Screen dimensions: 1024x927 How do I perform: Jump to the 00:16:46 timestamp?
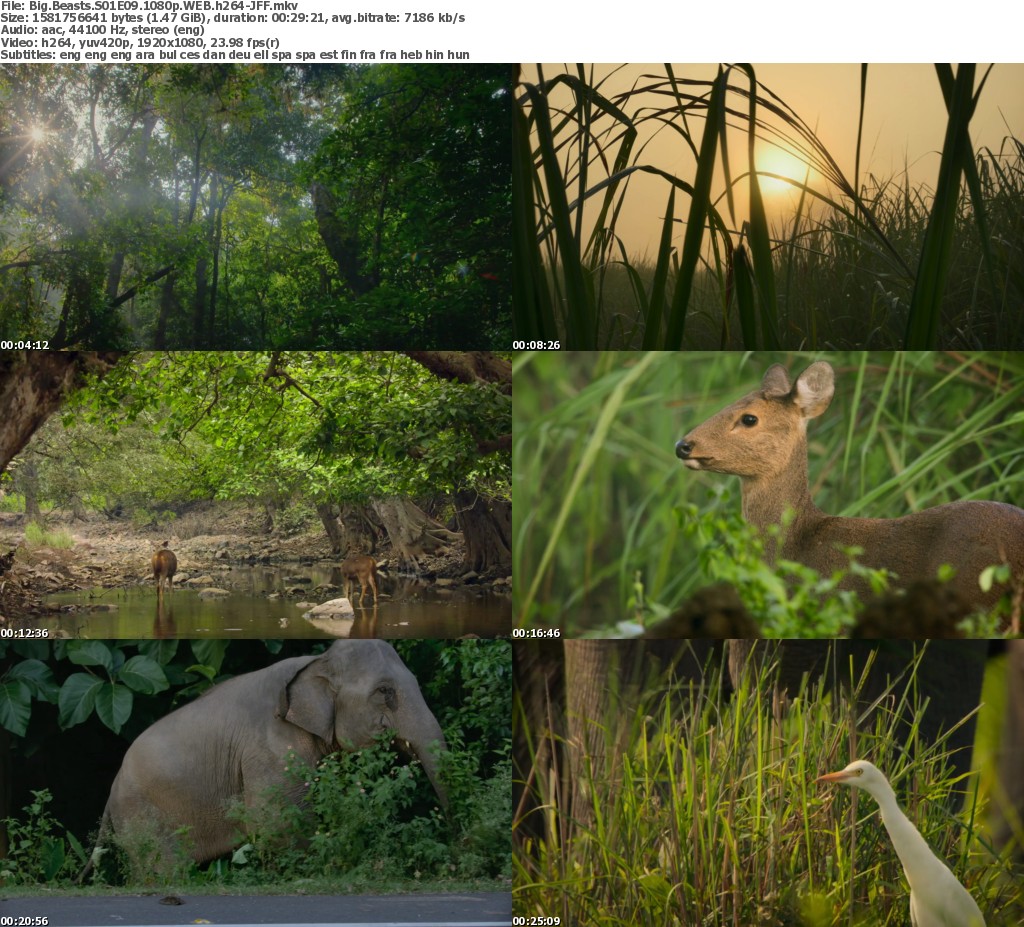point(537,633)
